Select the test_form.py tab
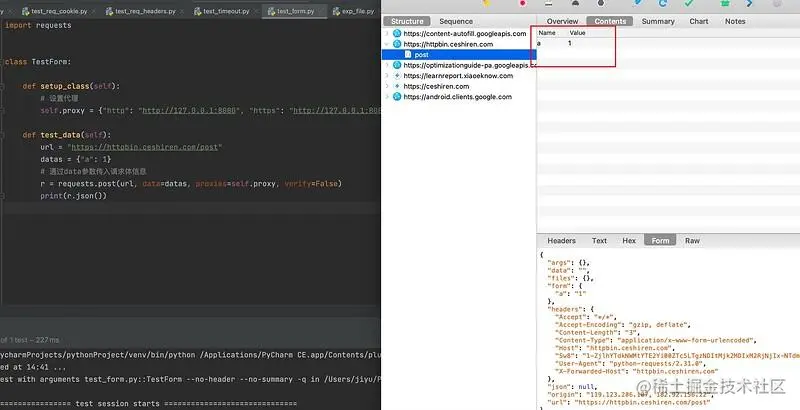 click(292, 11)
